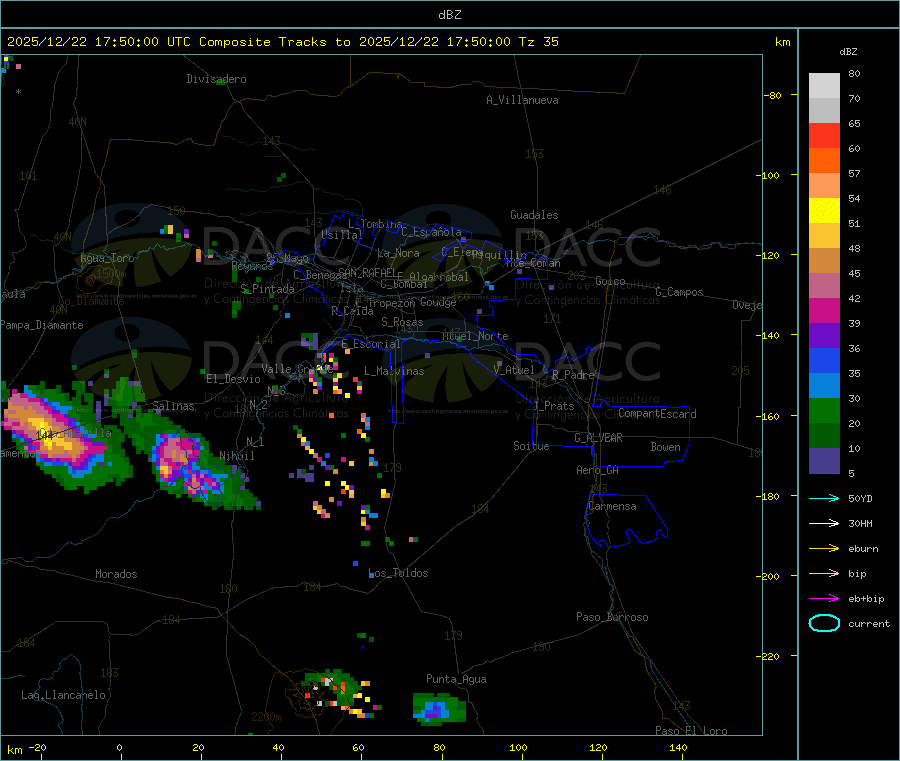Click the dBZ title at top

click(x=449, y=15)
